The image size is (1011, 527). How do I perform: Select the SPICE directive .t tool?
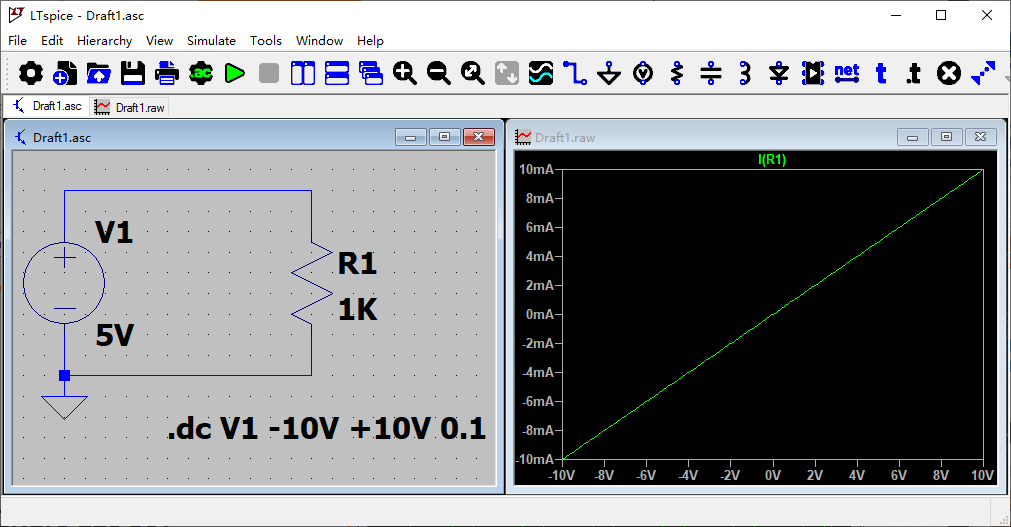(914, 74)
